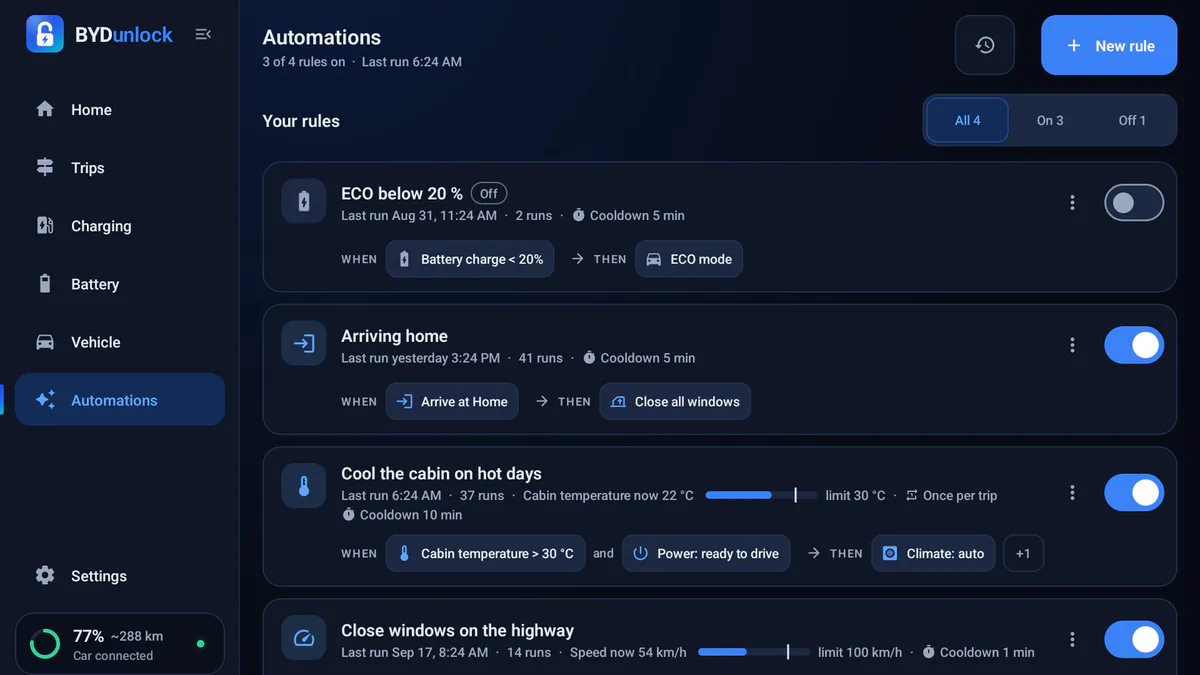The height and width of the screenshot is (675, 1200).
Task: Click the Off badge next to ECO below 20 %
Action: 489,193
